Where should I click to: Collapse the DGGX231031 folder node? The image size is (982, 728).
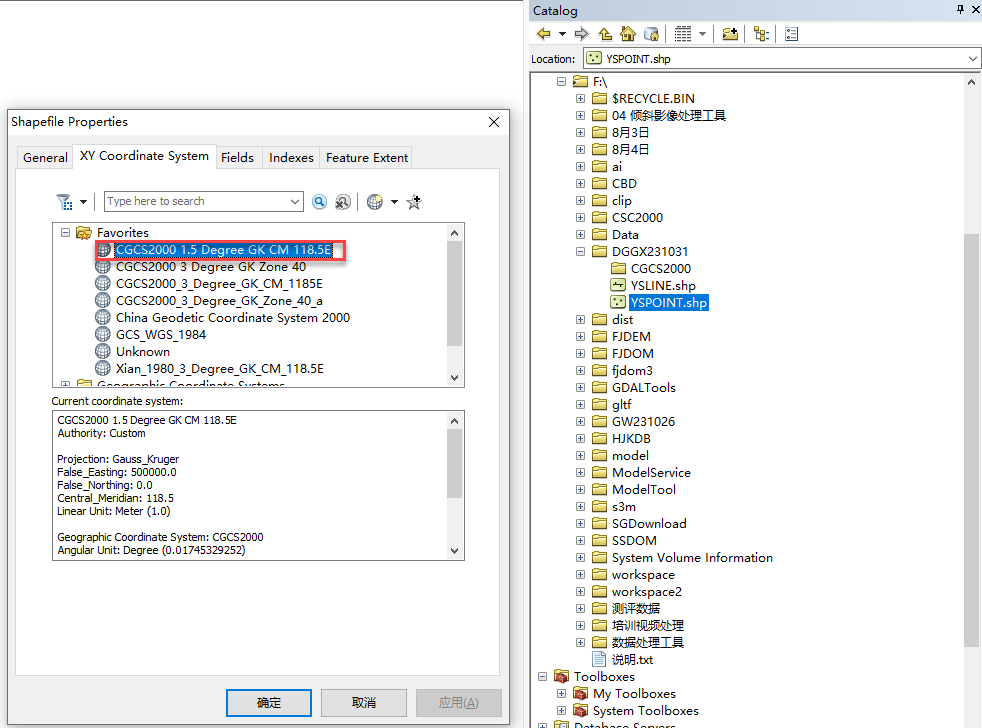coord(581,252)
